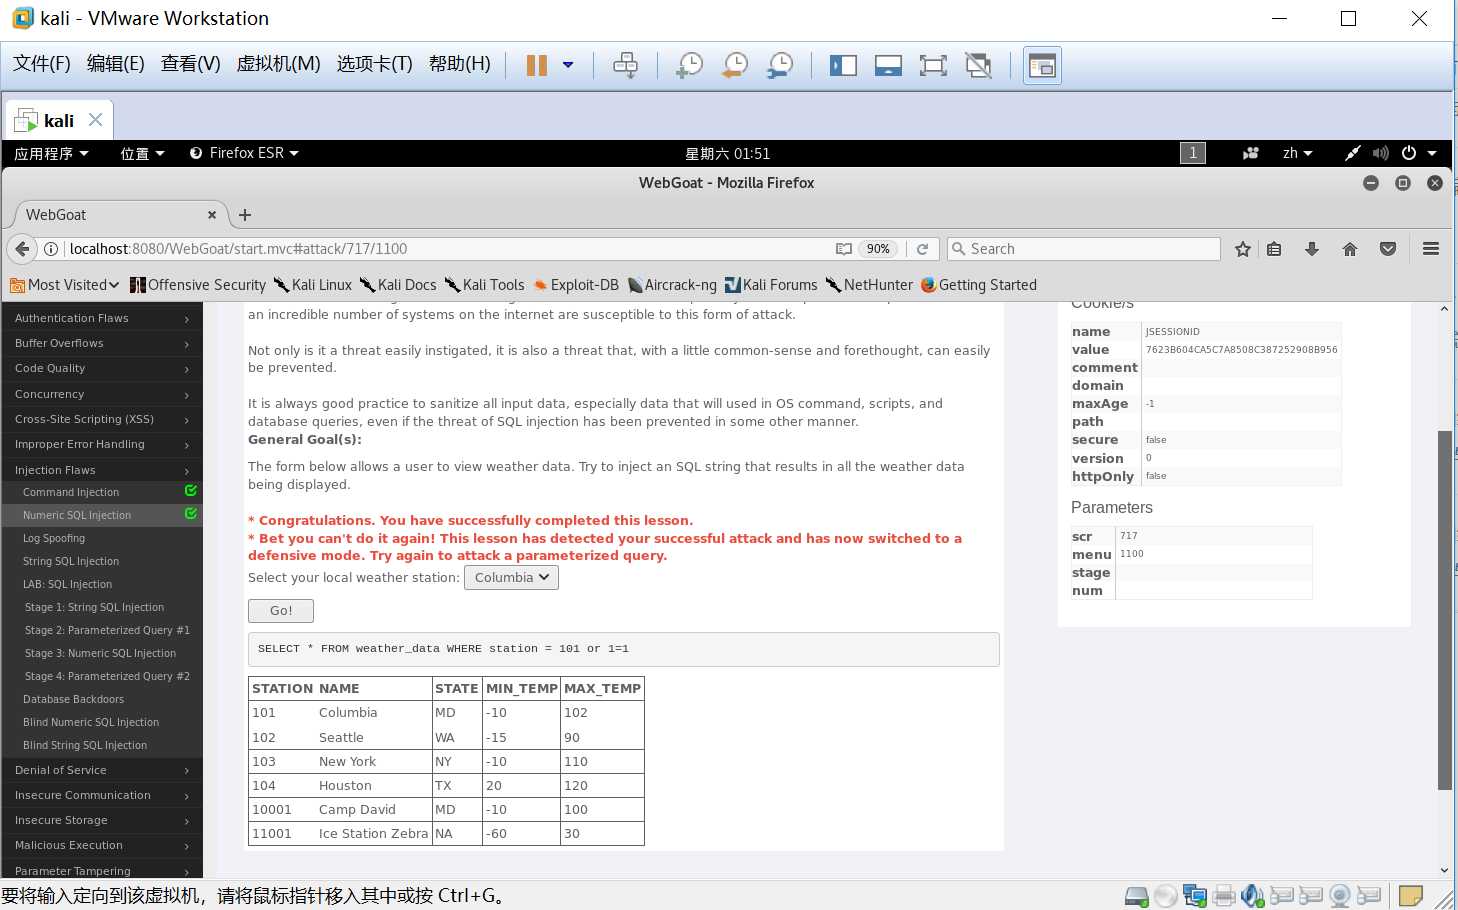
Task: Open the 虚拟机(M) menu
Action: tap(278, 64)
